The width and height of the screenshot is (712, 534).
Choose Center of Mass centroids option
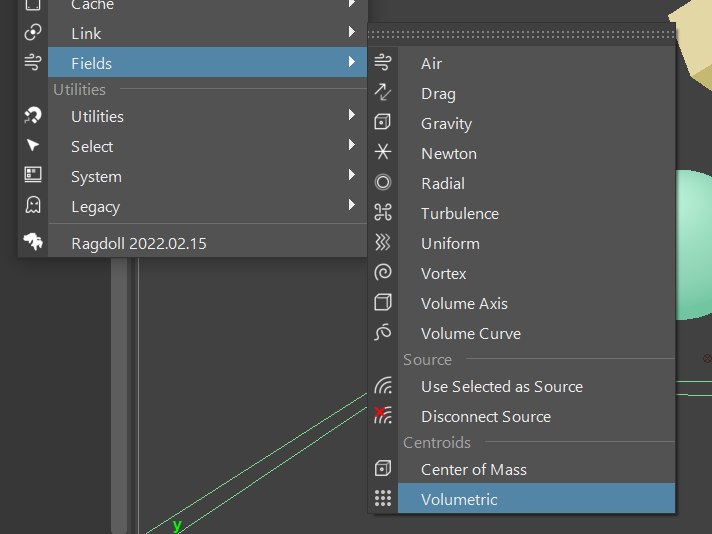(473, 470)
